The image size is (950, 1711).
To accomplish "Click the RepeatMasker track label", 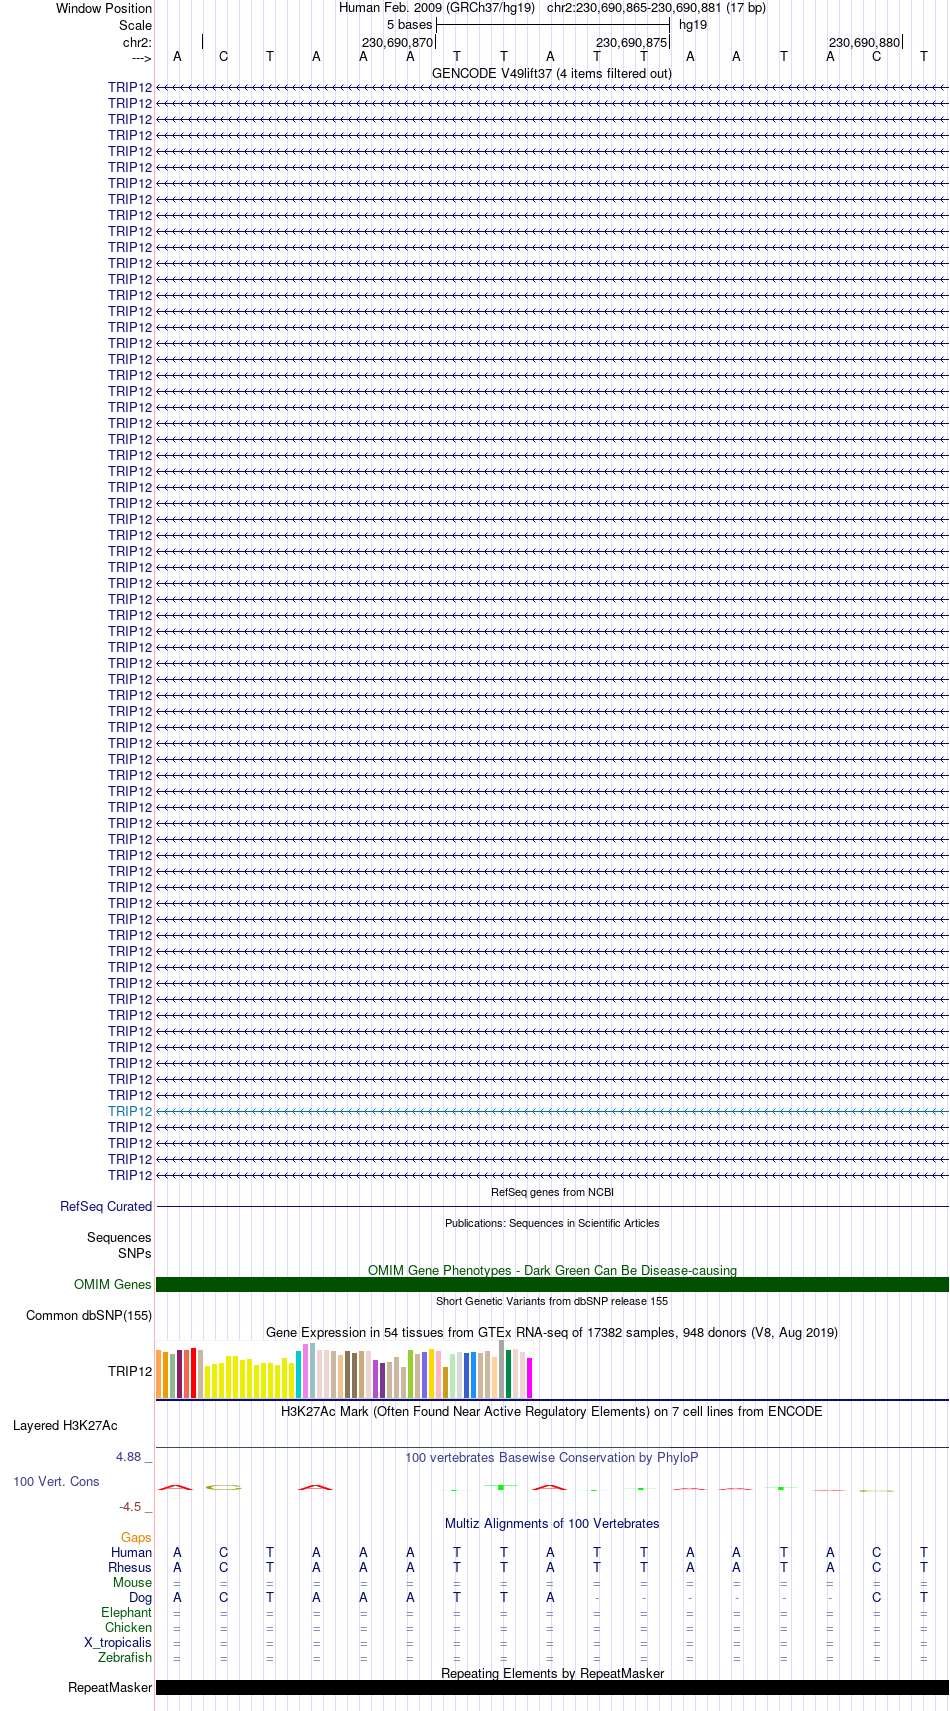I will 110,1688.
